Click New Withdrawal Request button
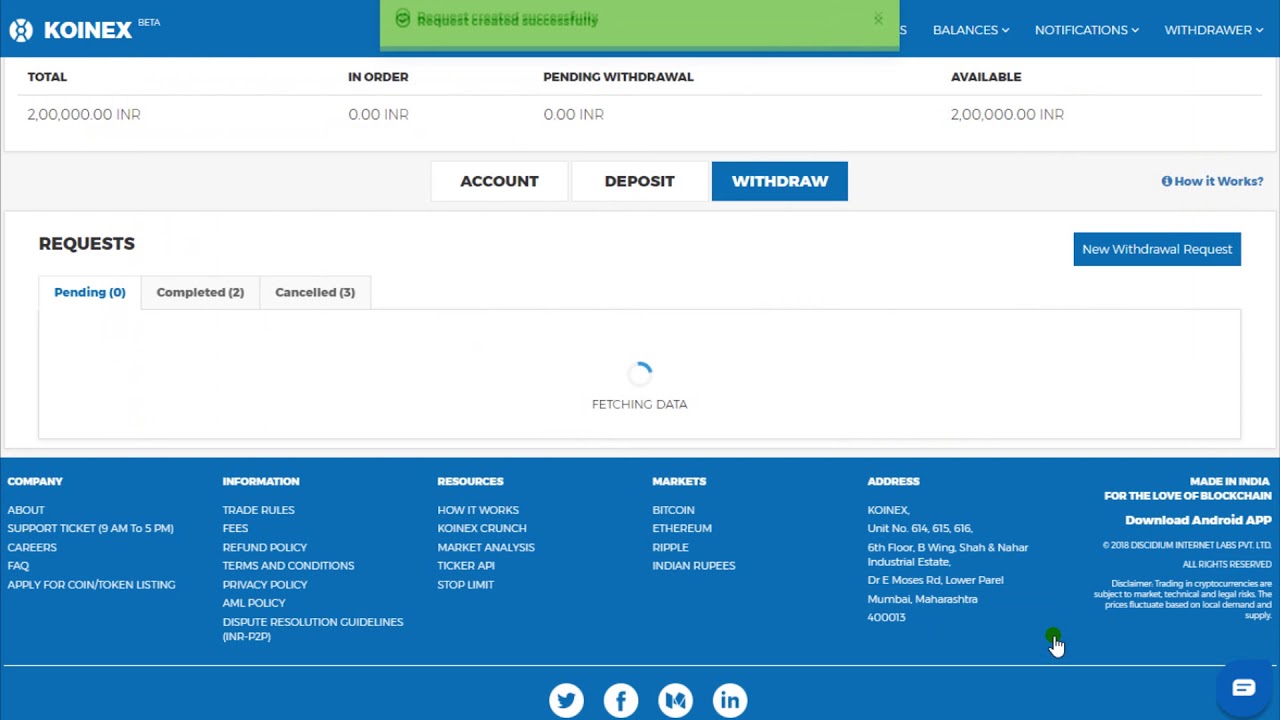Image resolution: width=1280 pixels, height=720 pixels. point(1157,249)
